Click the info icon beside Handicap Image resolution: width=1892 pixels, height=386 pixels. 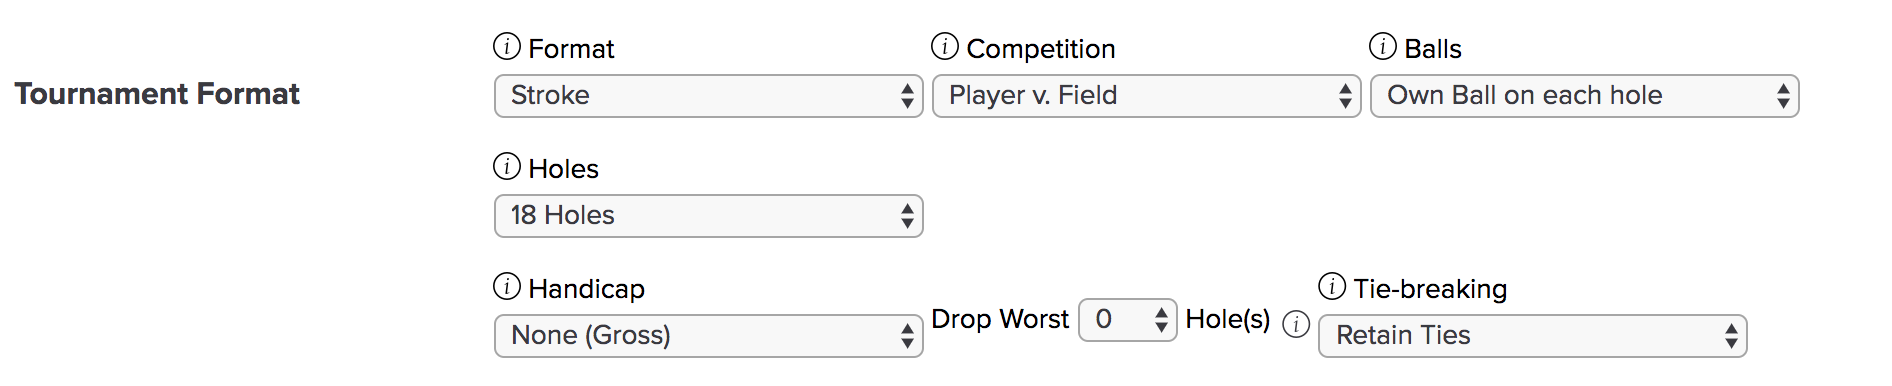507,287
